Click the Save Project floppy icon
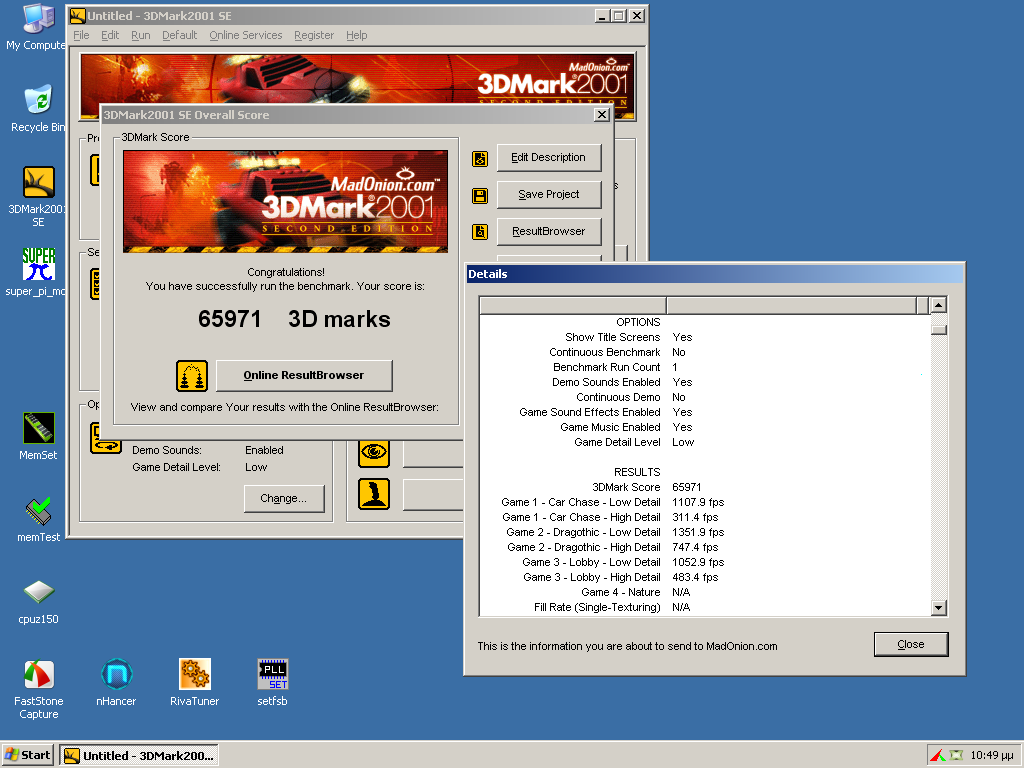Viewport: 1024px width, 768px height. point(480,195)
